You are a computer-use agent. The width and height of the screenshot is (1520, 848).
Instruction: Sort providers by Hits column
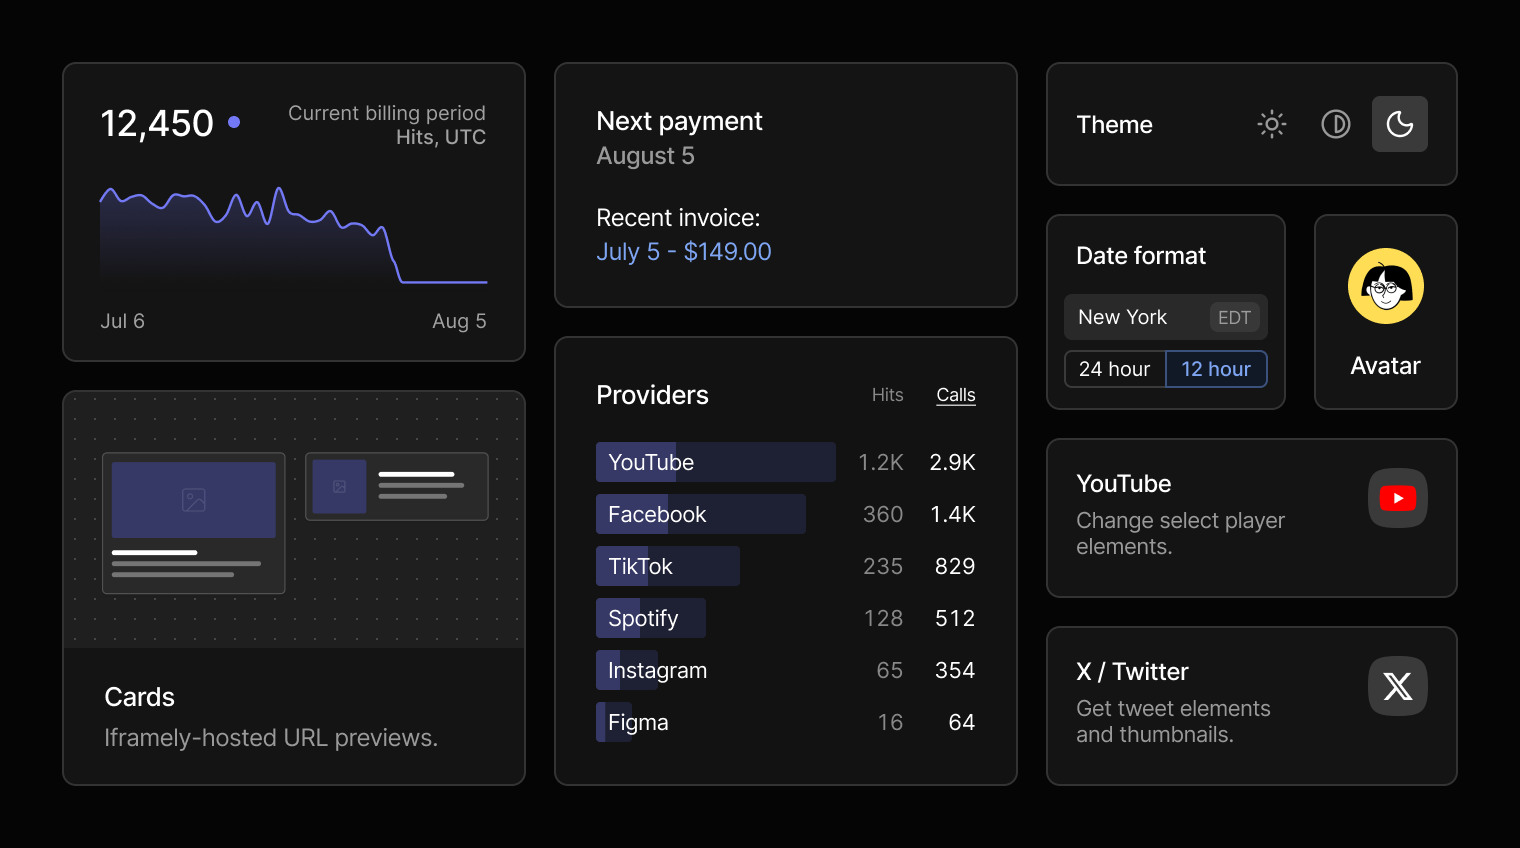click(887, 395)
